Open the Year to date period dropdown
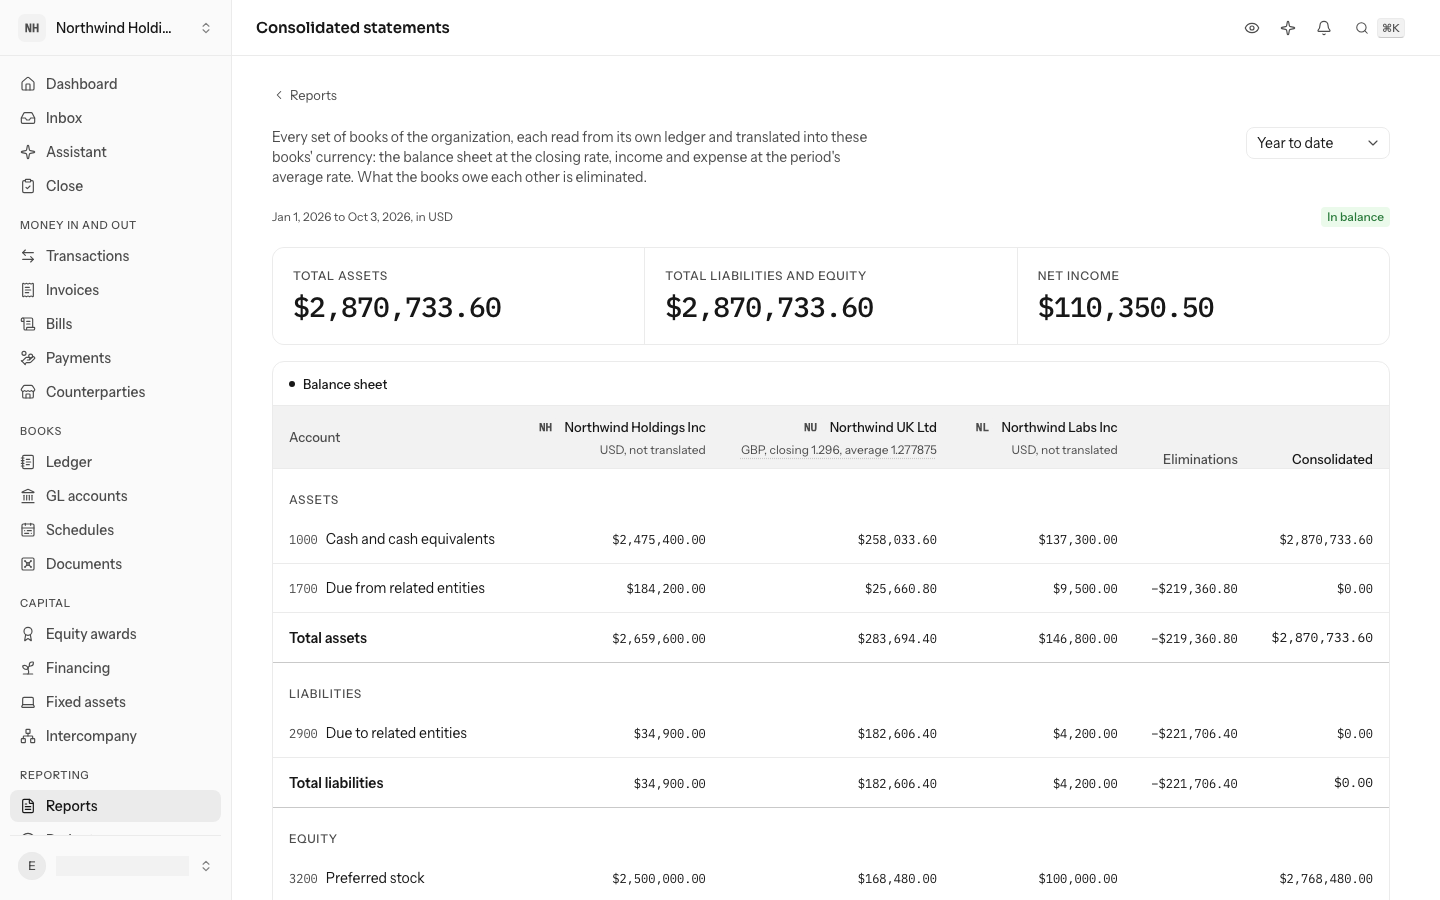The width and height of the screenshot is (1440, 900). click(1317, 143)
